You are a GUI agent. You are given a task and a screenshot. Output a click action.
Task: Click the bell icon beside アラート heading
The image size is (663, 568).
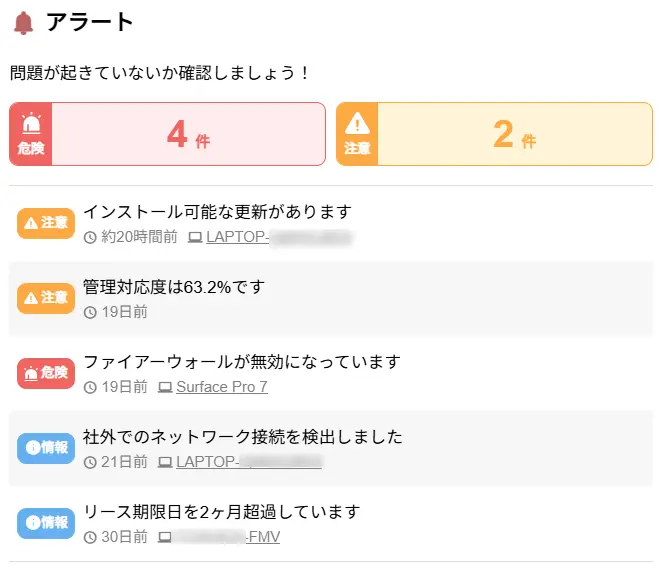pos(23,22)
